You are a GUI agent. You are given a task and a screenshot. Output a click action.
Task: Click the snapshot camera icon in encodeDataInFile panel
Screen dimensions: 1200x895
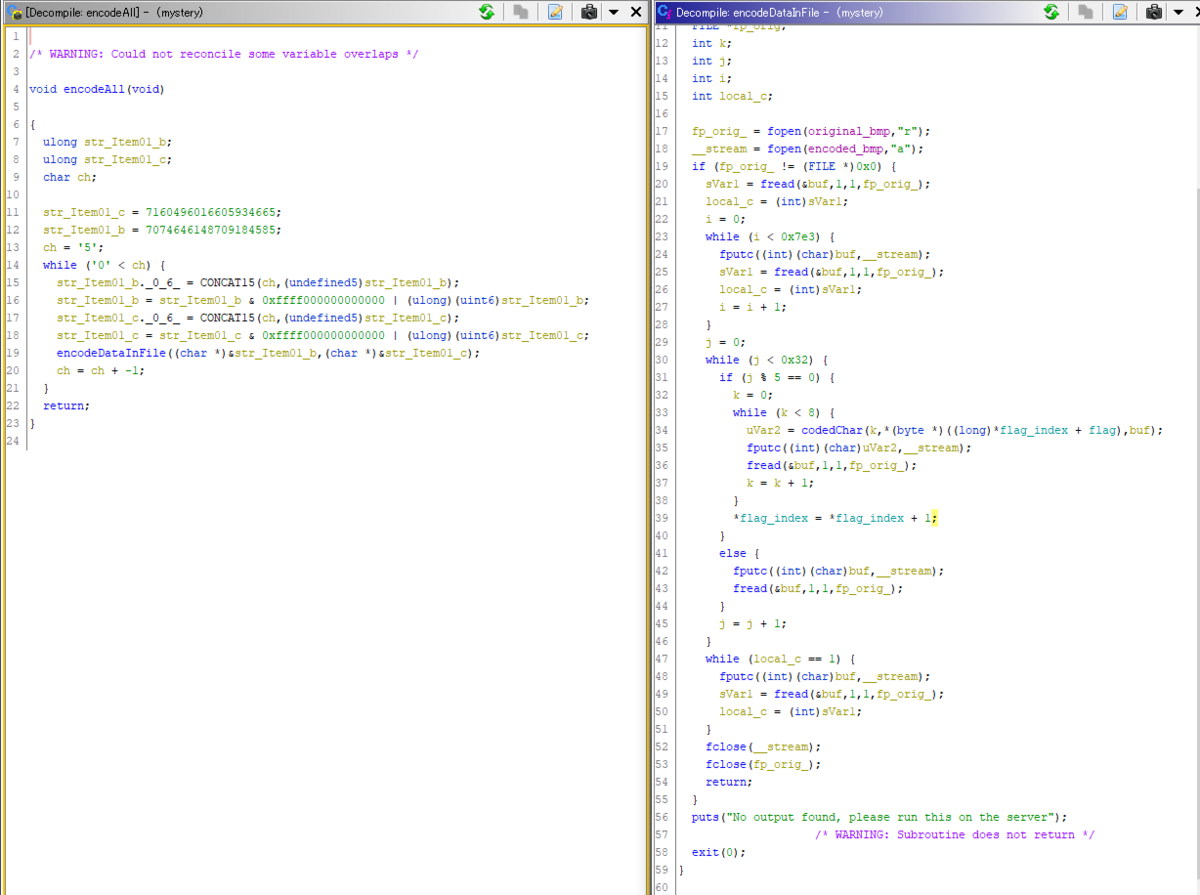click(x=1154, y=12)
